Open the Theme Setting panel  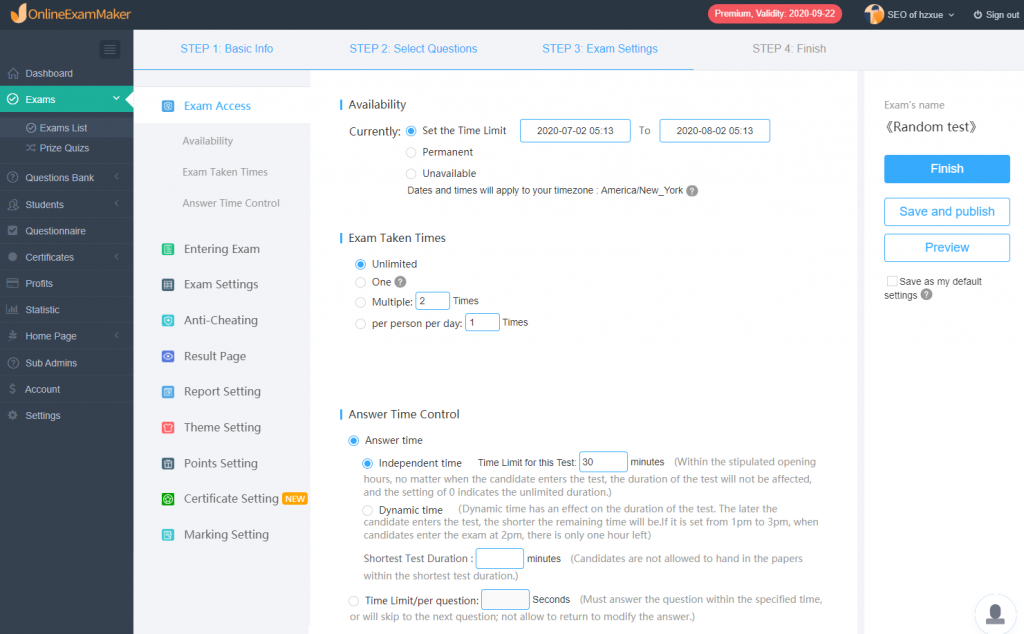coord(168,427)
